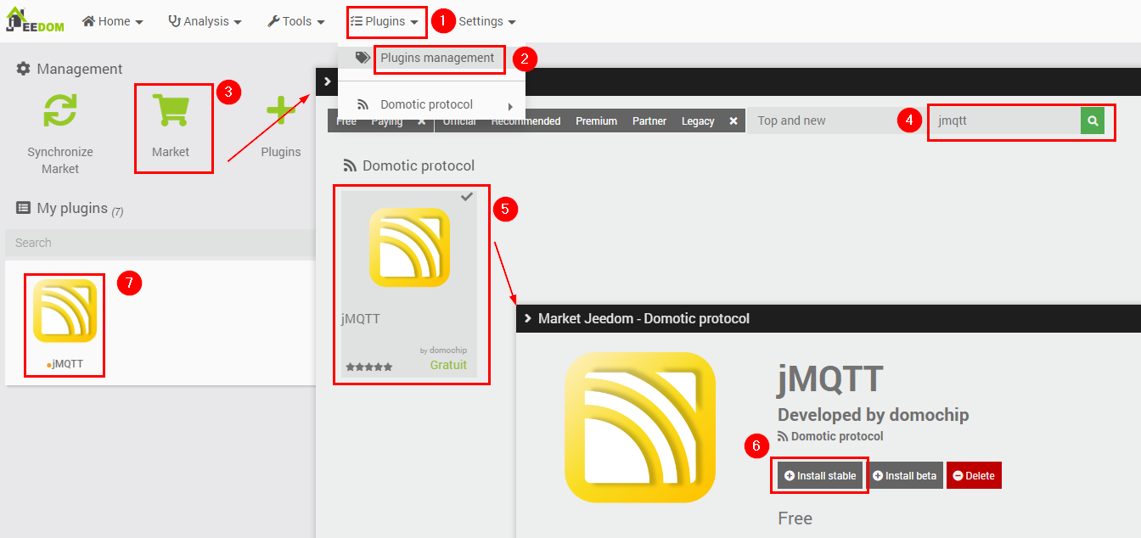1141x538 pixels.
Task: Open the Settings menu
Action: [488, 21]
